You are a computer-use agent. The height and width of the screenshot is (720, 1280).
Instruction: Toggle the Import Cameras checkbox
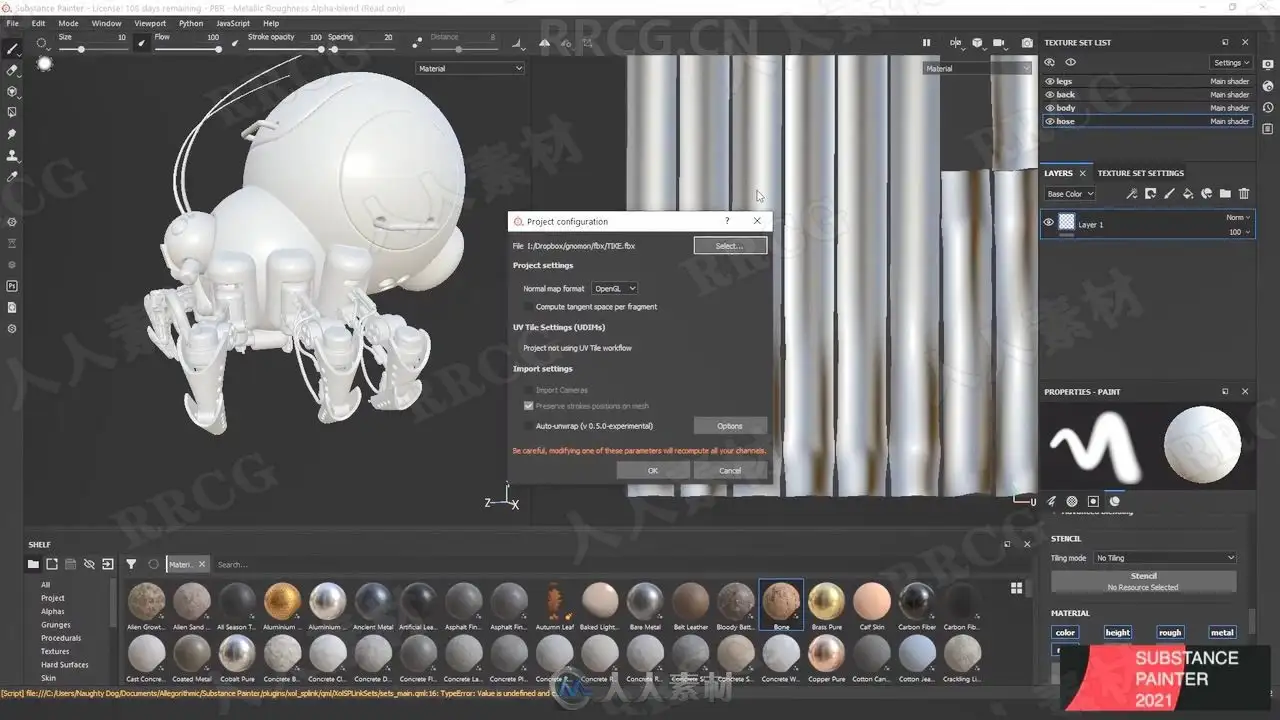[x=528, y=390]
